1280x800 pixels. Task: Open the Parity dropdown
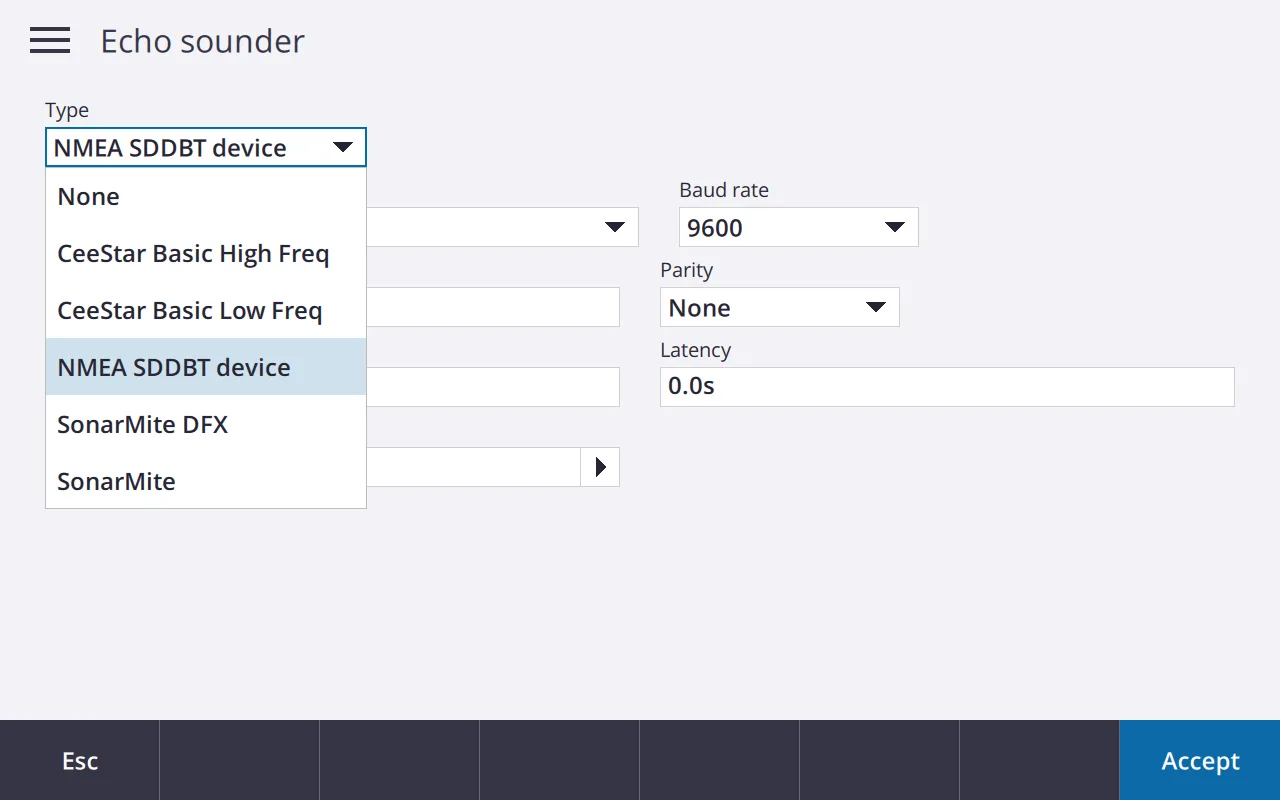point(780,307)
